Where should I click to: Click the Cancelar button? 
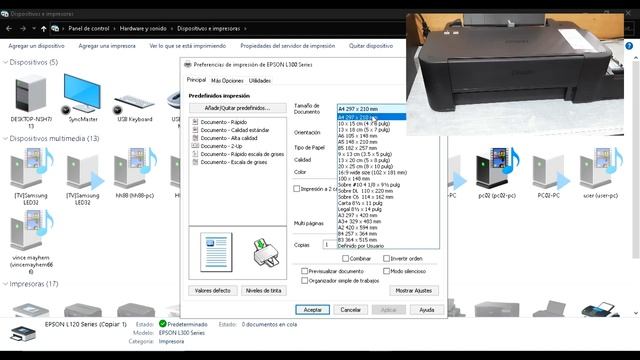(351, 310)
